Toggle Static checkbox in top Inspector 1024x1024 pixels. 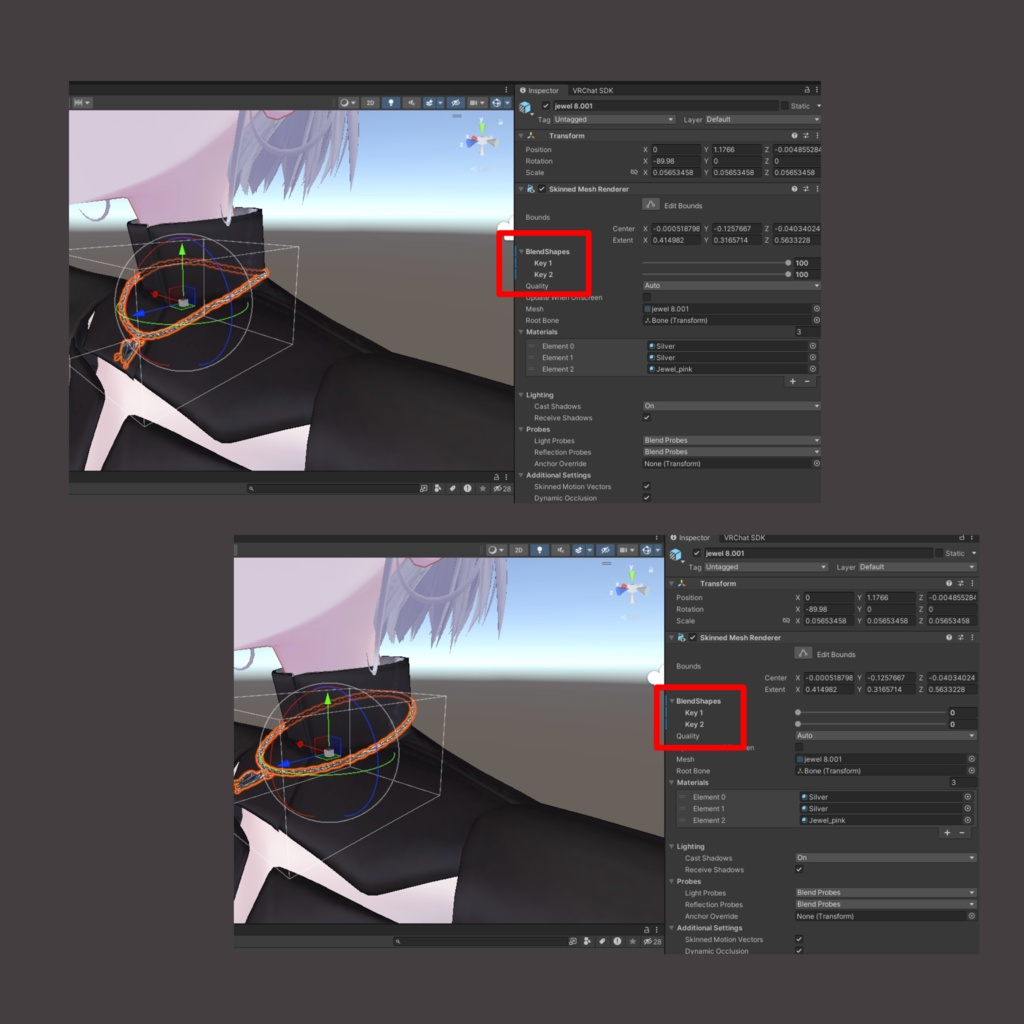(x=784, y=106)
